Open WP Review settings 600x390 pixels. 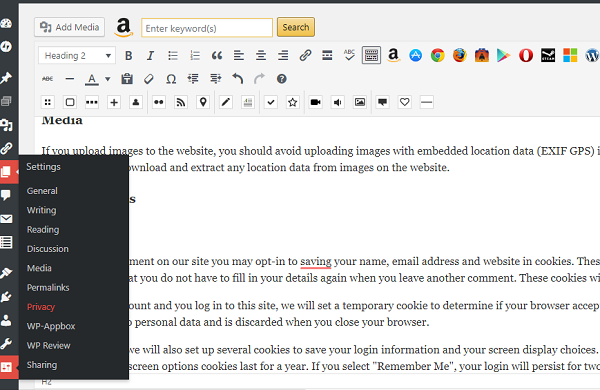point(49,346)
